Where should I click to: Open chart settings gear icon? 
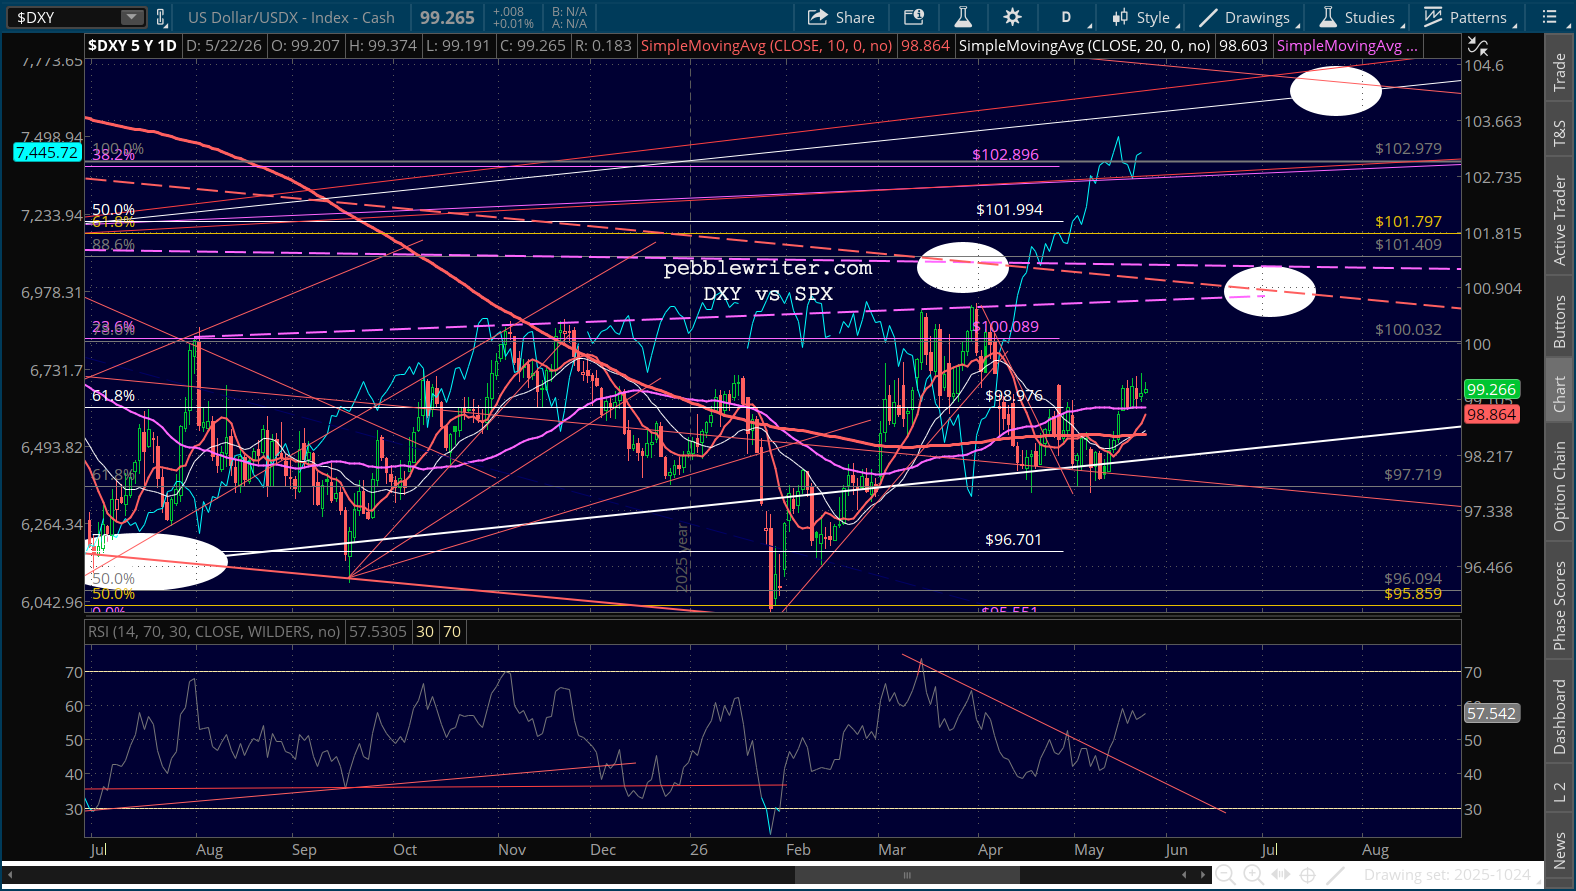(1012, 17)
